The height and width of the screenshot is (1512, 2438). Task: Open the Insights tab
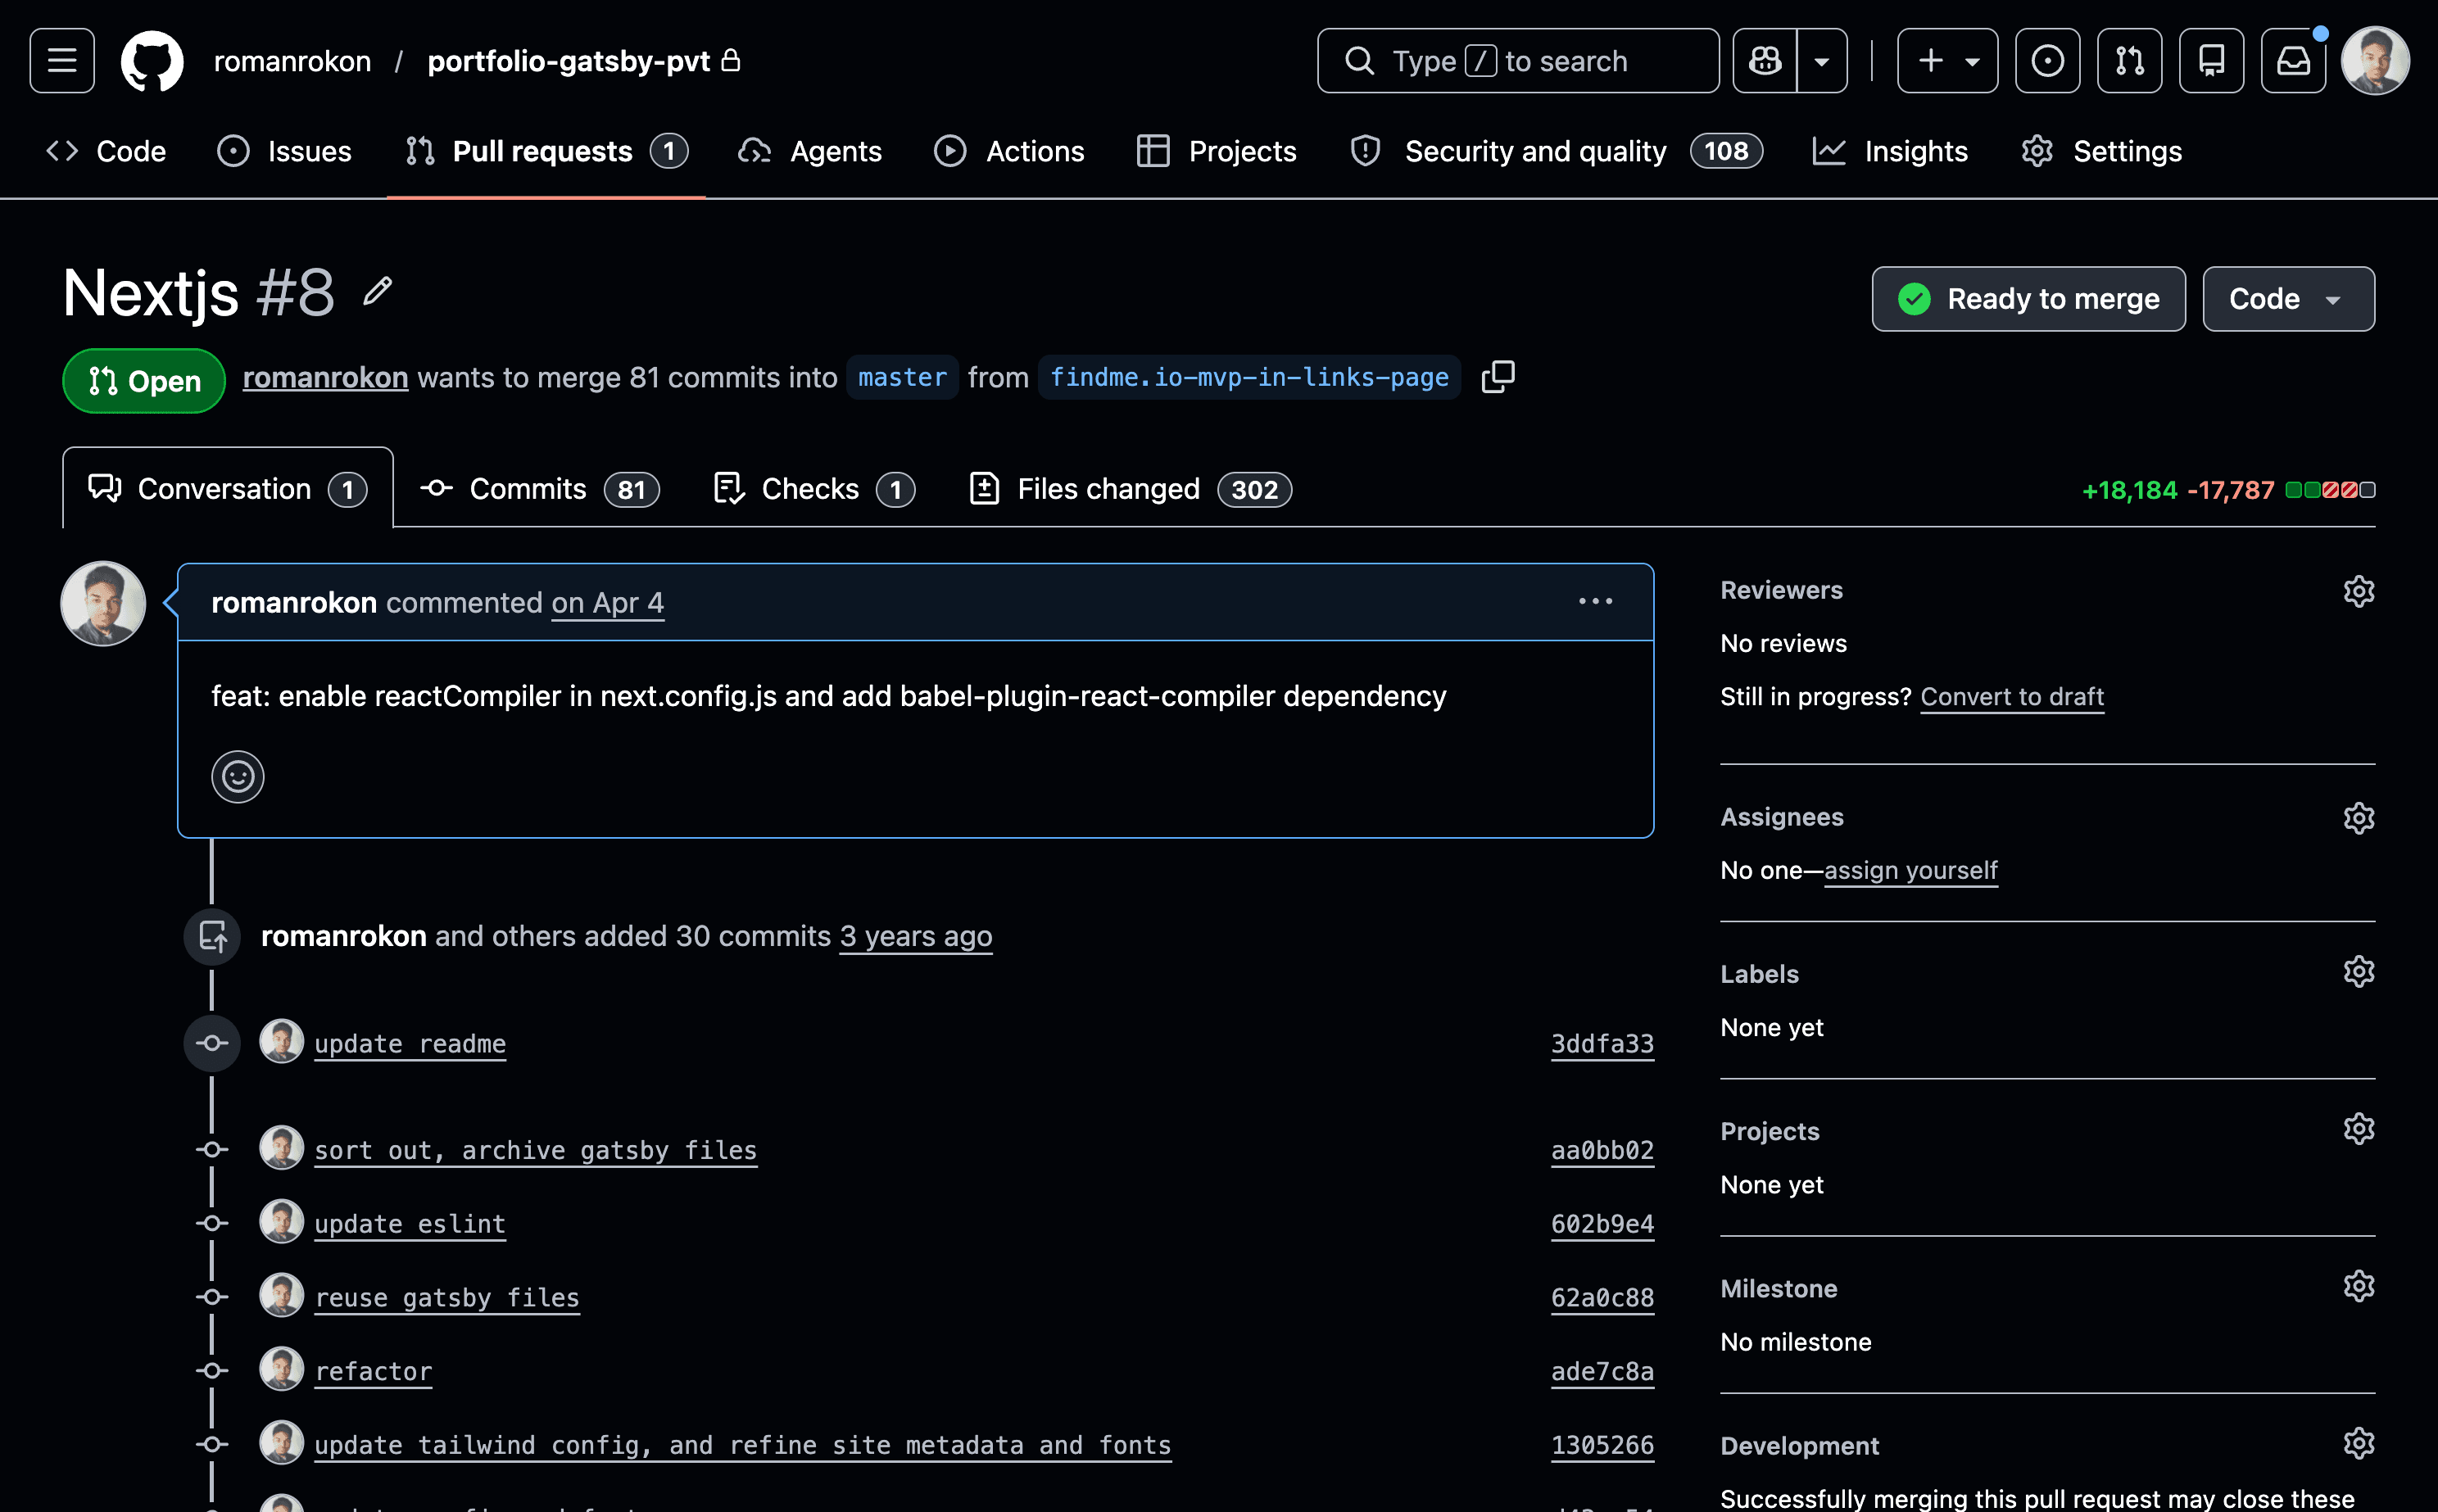tap(1890, 151)
